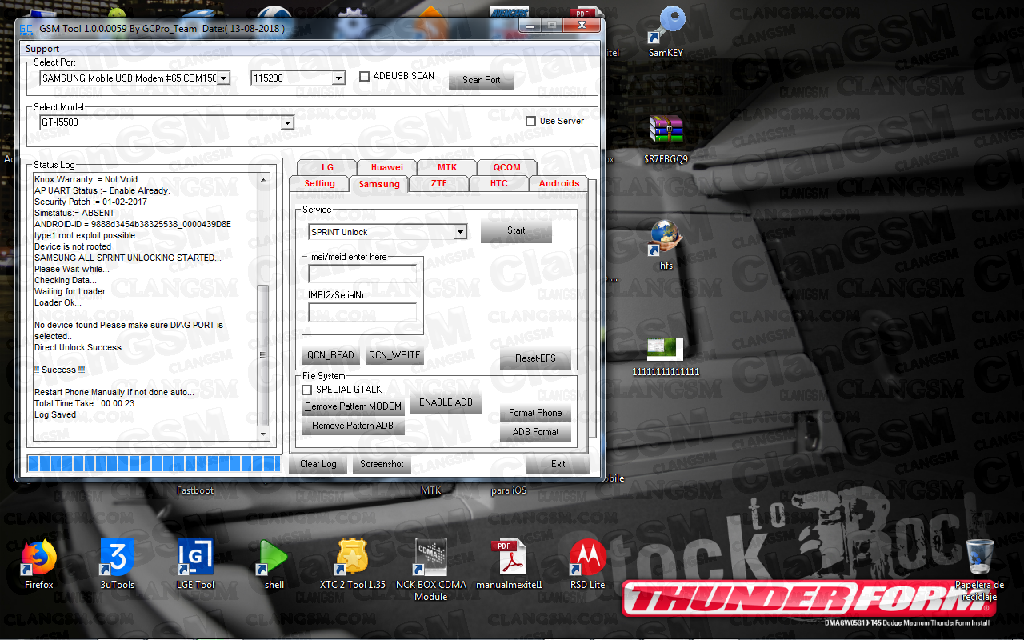
Task: Enable the ADBUSB SCAN checkbox
Action: [x=364, y=76]
